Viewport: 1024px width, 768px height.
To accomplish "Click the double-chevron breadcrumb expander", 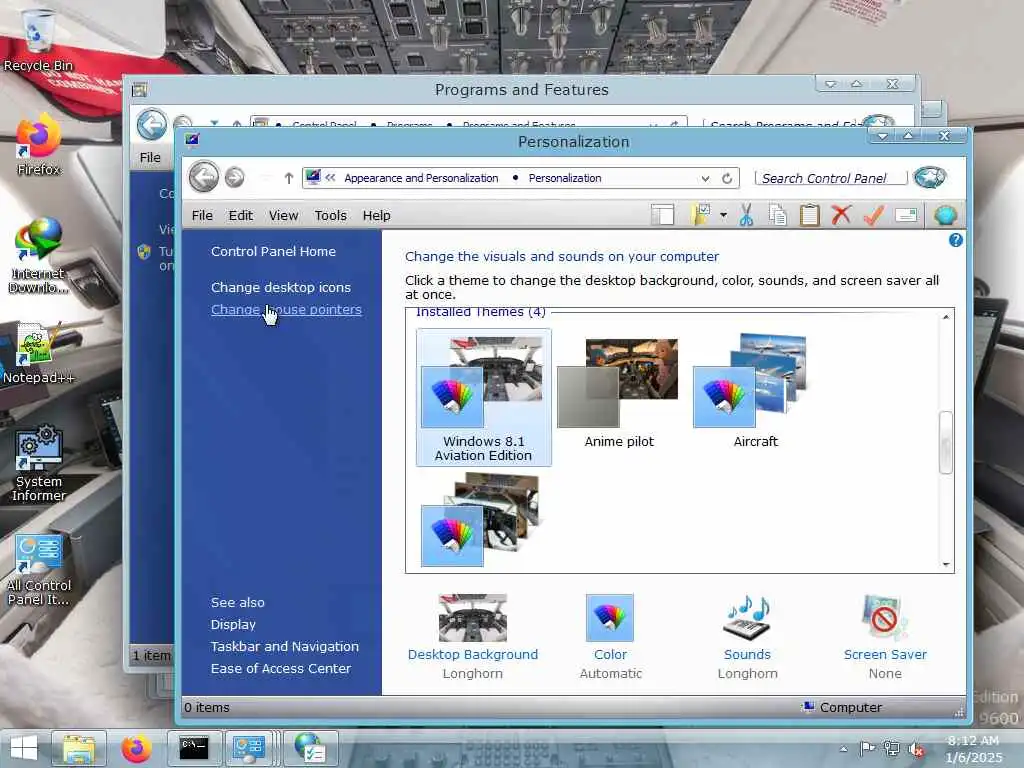I will [x=330, y=178].
